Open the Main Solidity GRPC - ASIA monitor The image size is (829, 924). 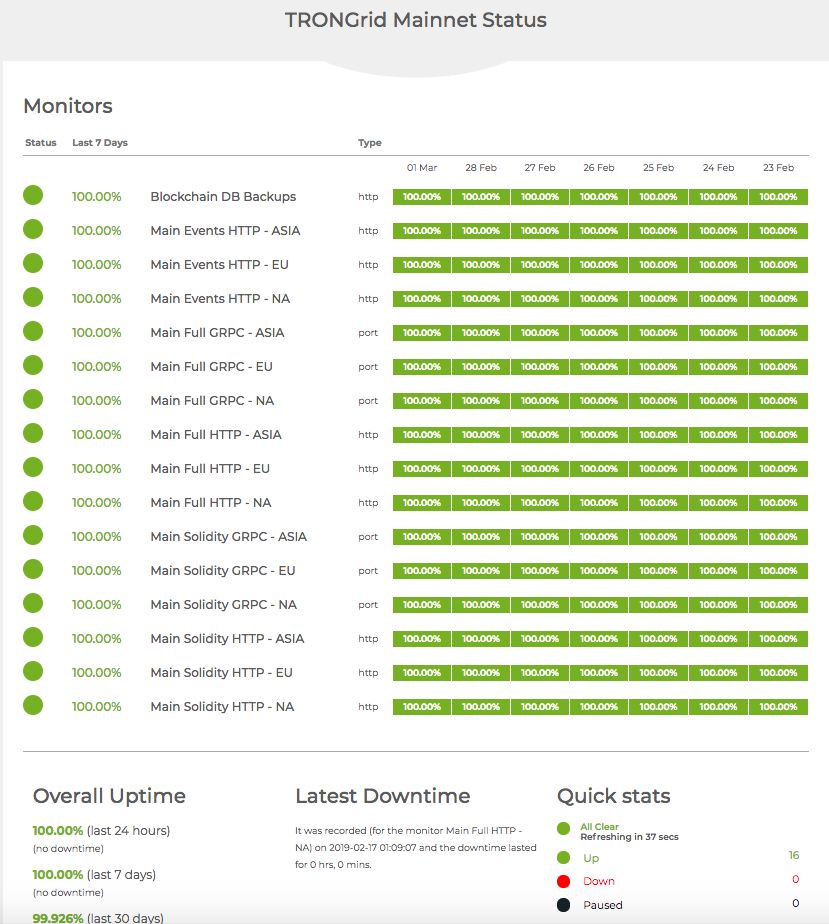point(229,537)
